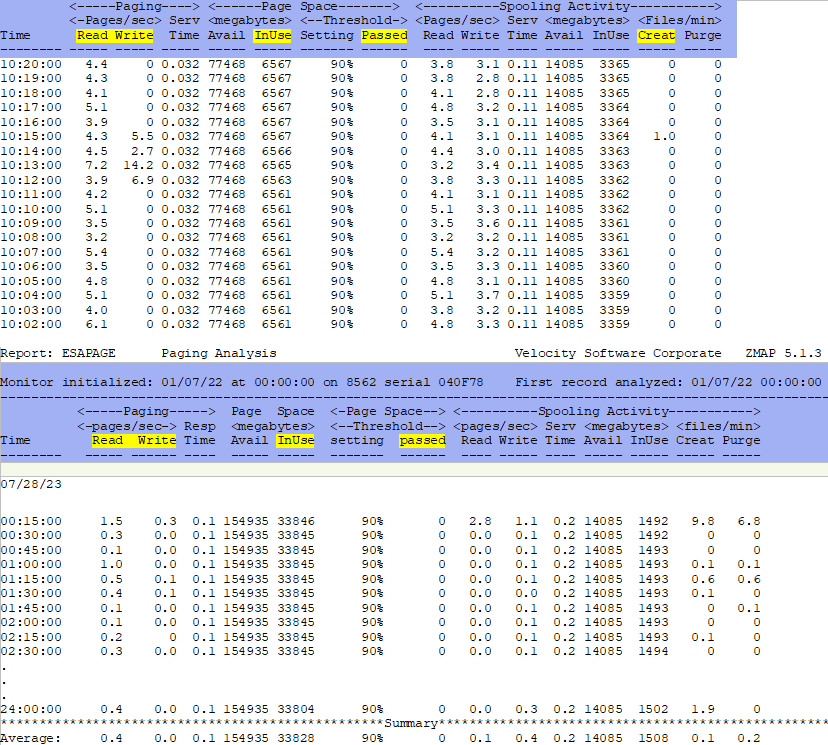Select the highlighted lowercase passed header in bottom table
The height and width of the screenshot is (745, 828).
coord(422,440)
